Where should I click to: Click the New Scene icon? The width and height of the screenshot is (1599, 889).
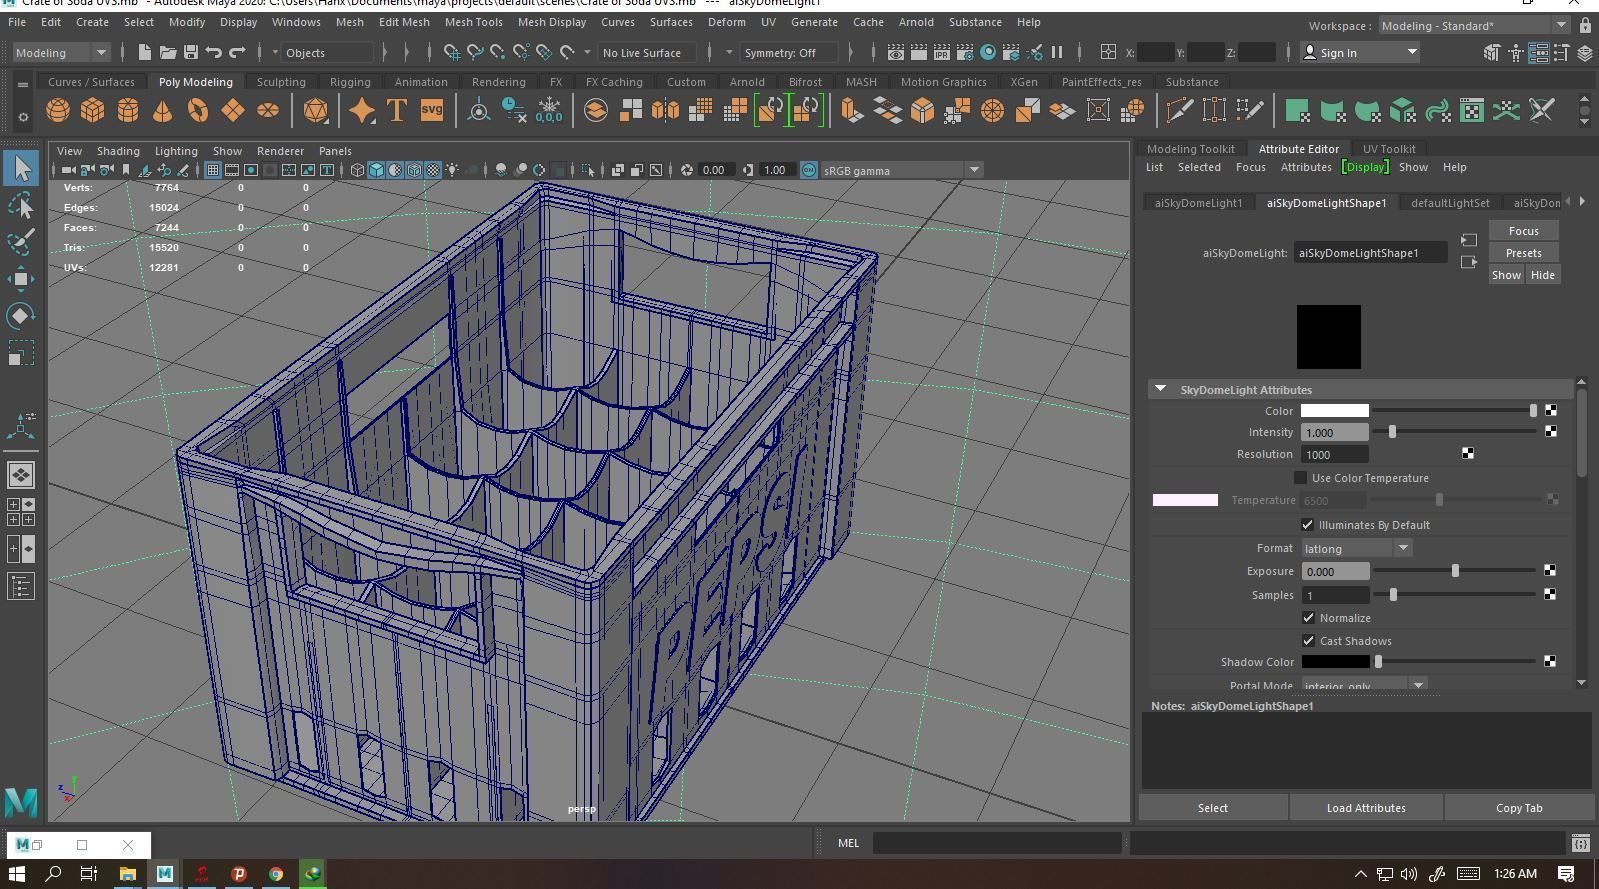[x=144, y=52]
